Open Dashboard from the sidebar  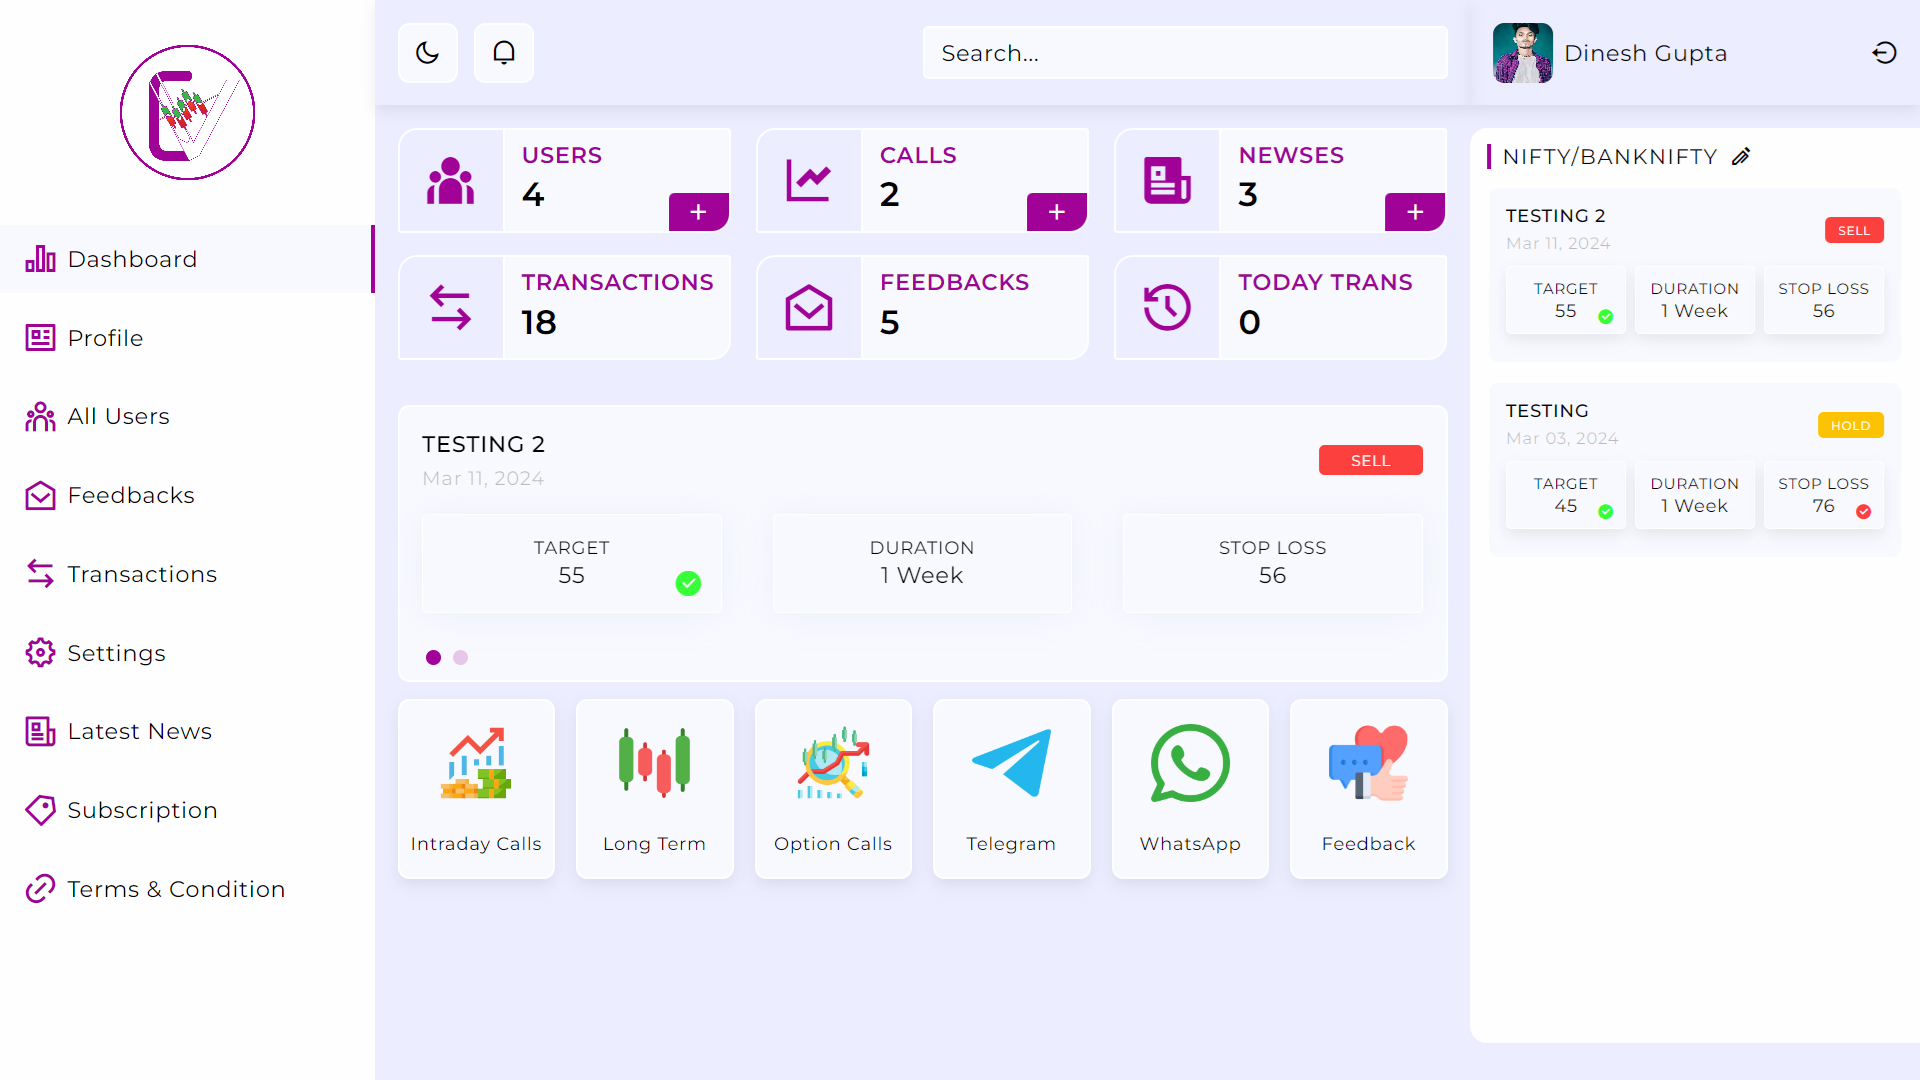click(x=187, y=259)
